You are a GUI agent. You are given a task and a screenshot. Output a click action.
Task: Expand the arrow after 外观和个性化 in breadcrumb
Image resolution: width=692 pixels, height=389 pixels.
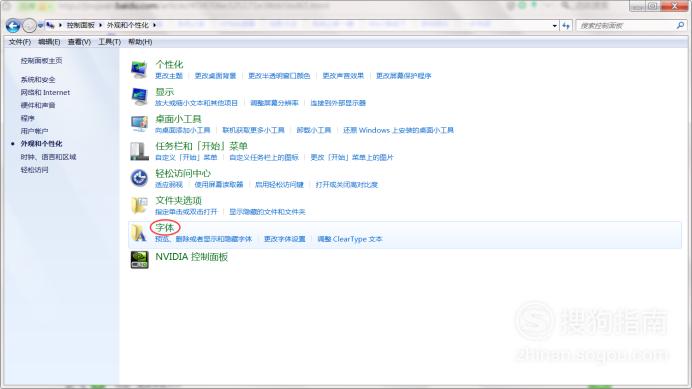tap(154, 25)
